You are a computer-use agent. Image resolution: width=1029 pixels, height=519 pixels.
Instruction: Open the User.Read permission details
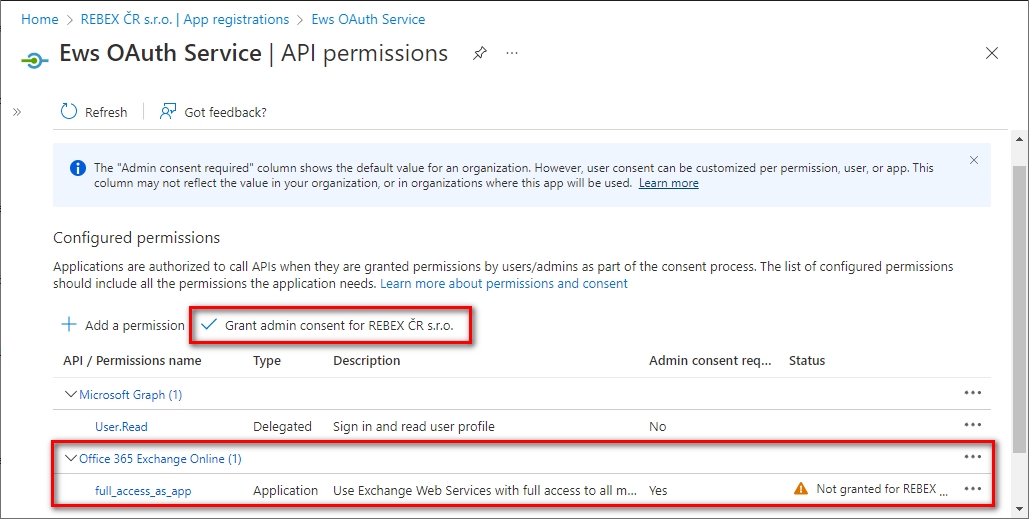pos(121,427)
